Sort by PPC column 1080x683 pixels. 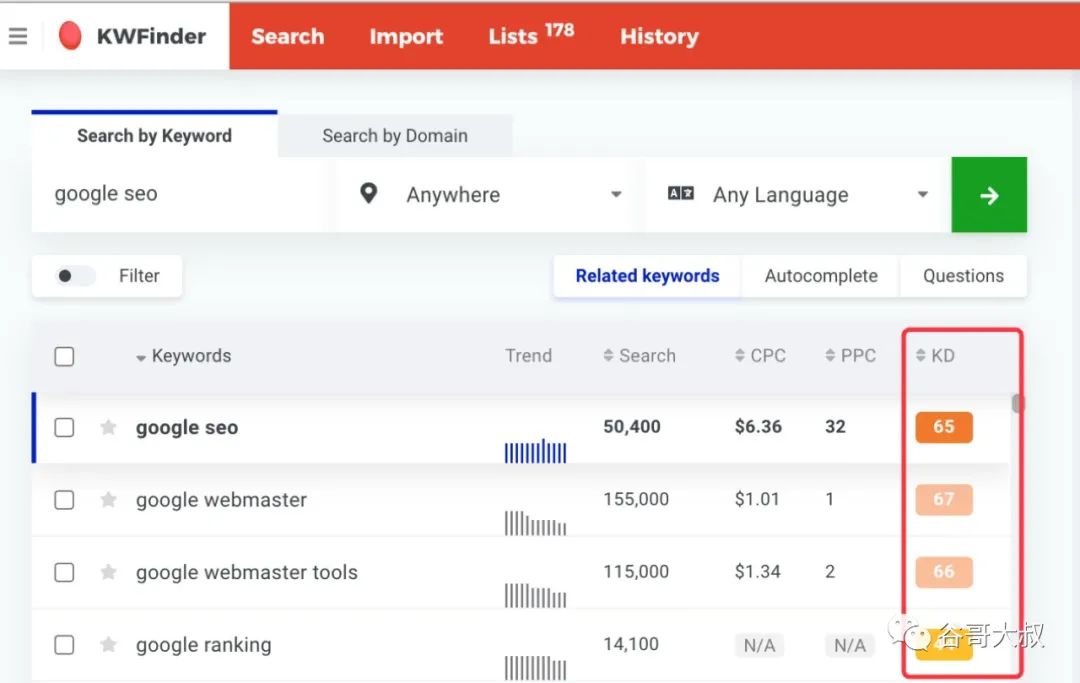851,355
